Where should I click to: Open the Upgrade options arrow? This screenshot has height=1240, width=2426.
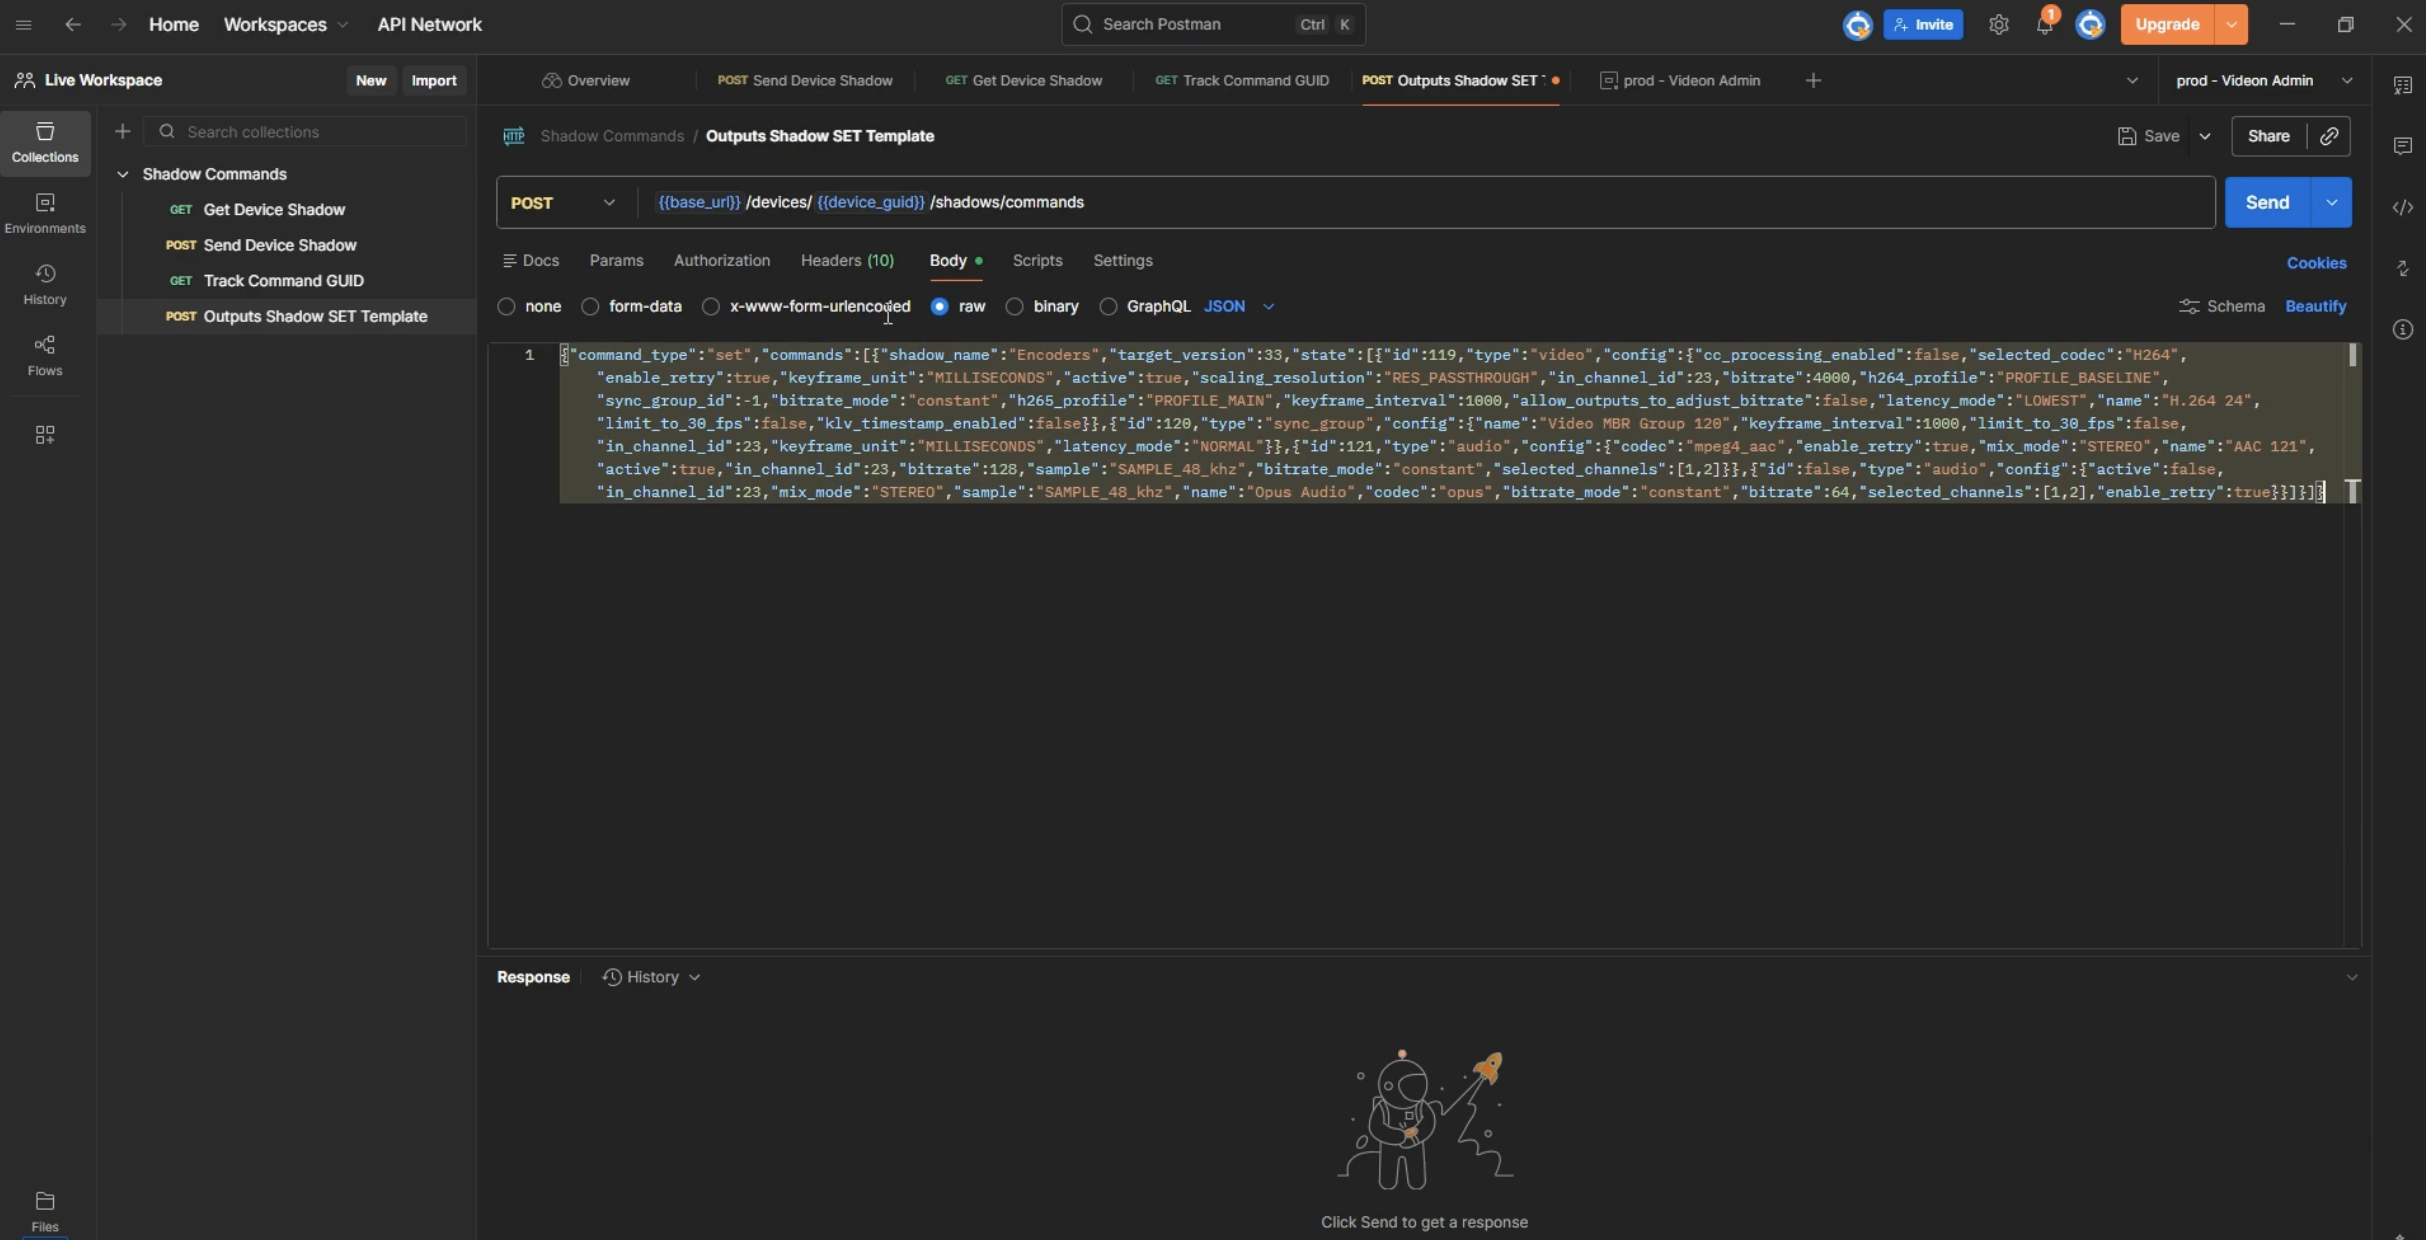[x=2231, y=25]
